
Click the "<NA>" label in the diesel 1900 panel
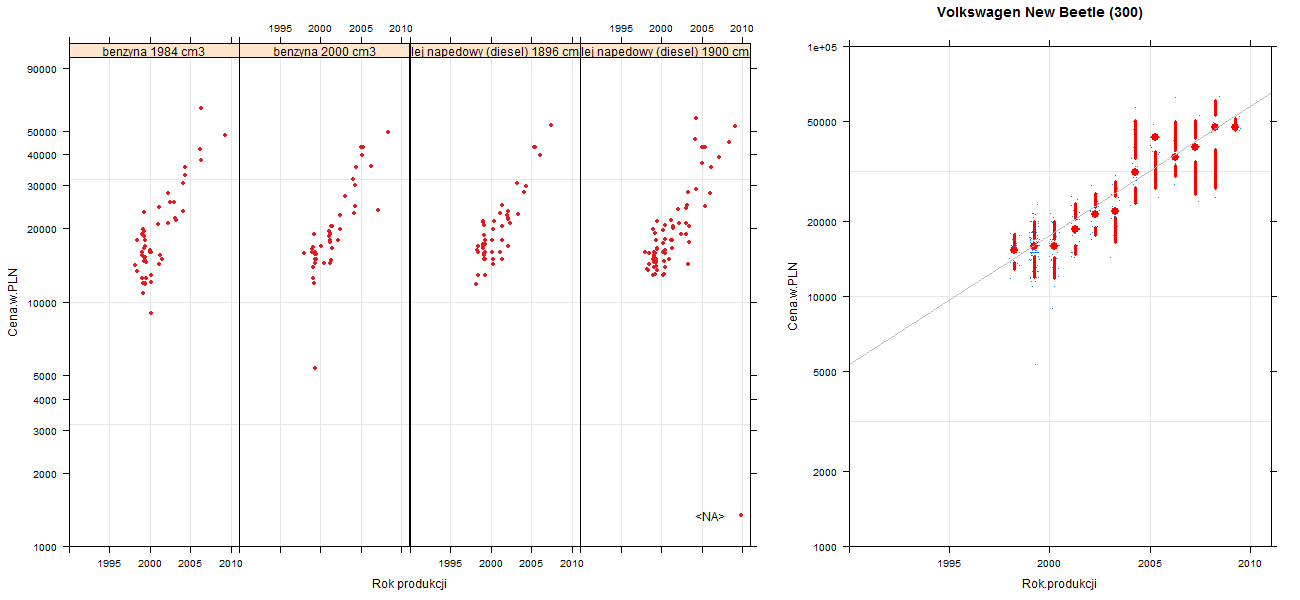coord(710,516)
